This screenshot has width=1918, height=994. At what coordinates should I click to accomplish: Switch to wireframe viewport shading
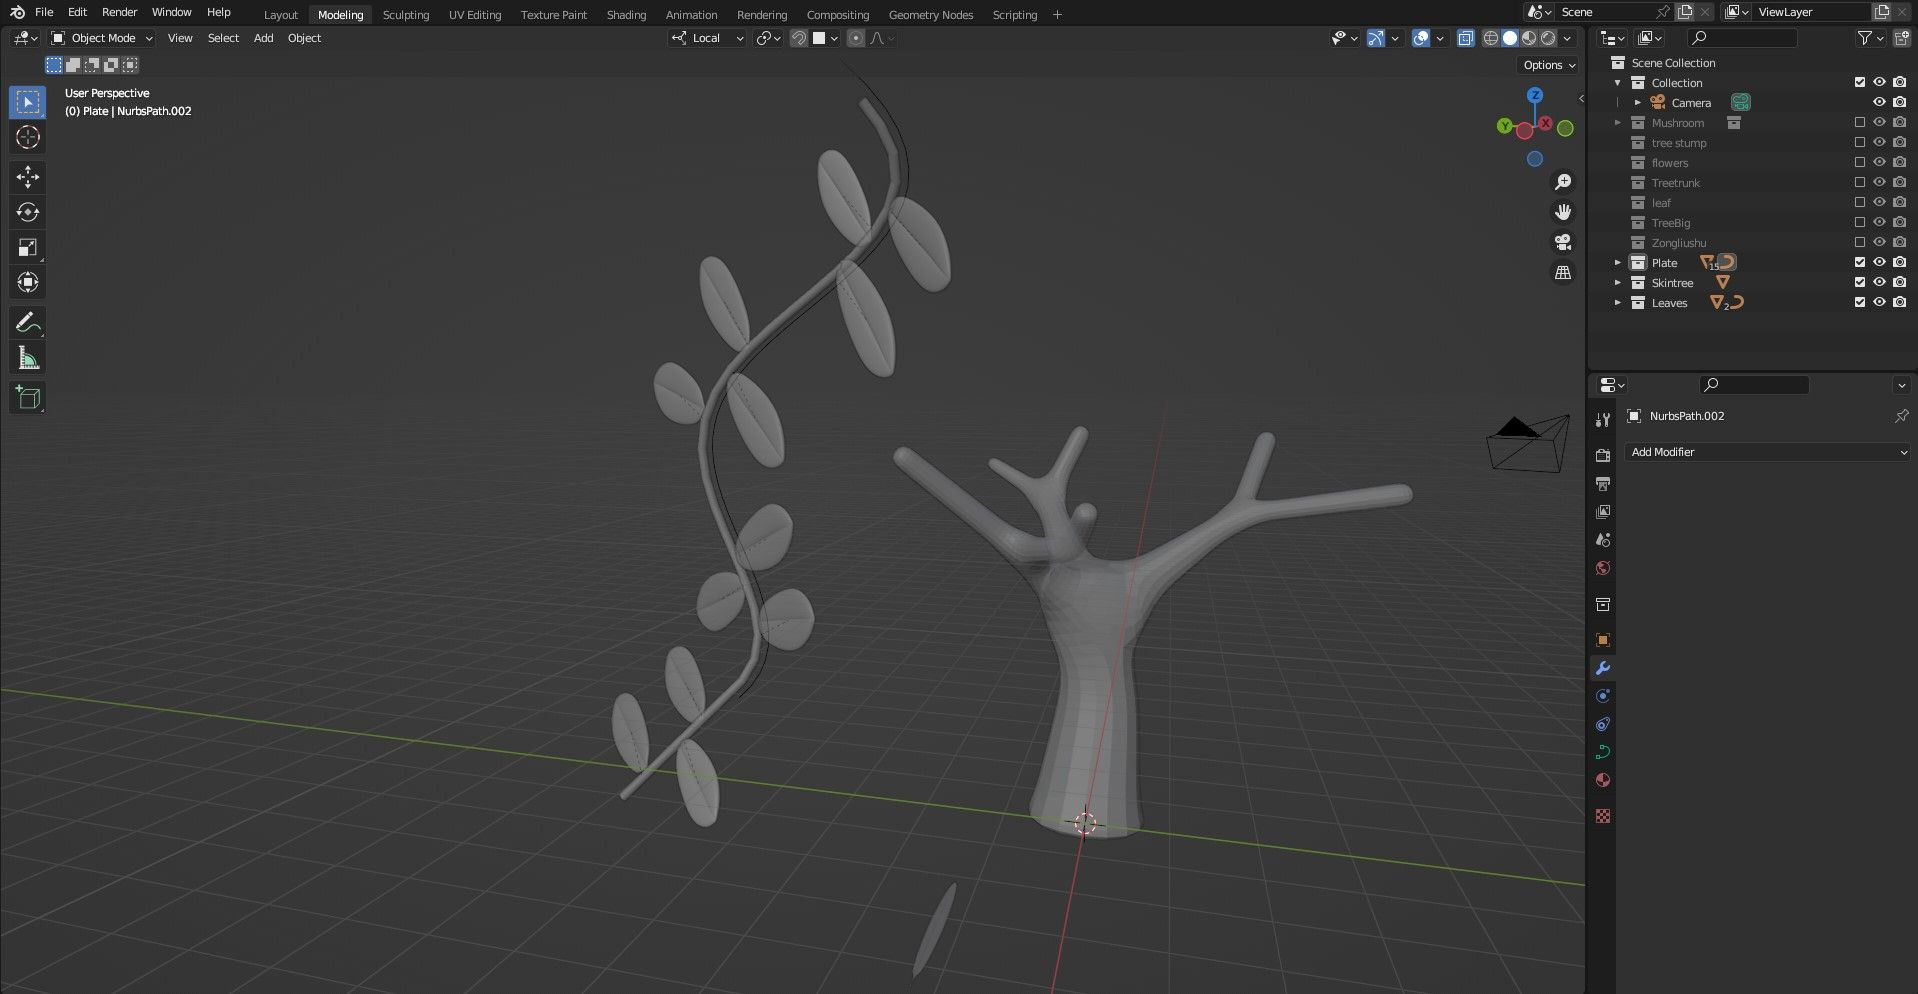[x=1490, y=38]
